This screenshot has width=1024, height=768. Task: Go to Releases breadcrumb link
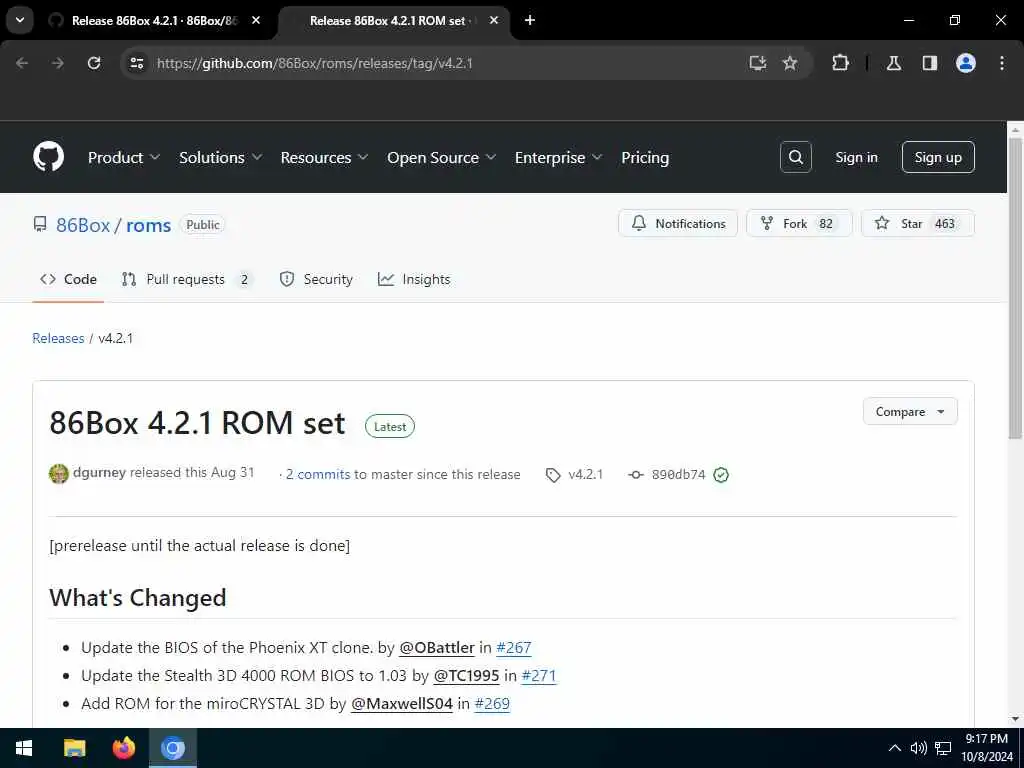coord(58,338)
